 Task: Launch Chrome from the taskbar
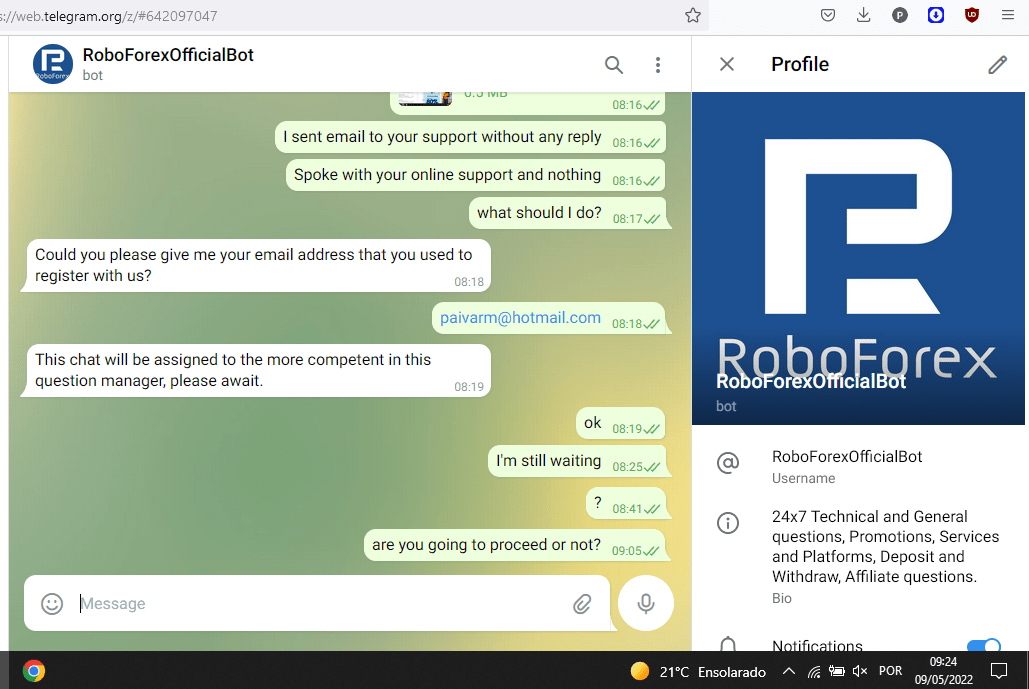coord(34,671)
